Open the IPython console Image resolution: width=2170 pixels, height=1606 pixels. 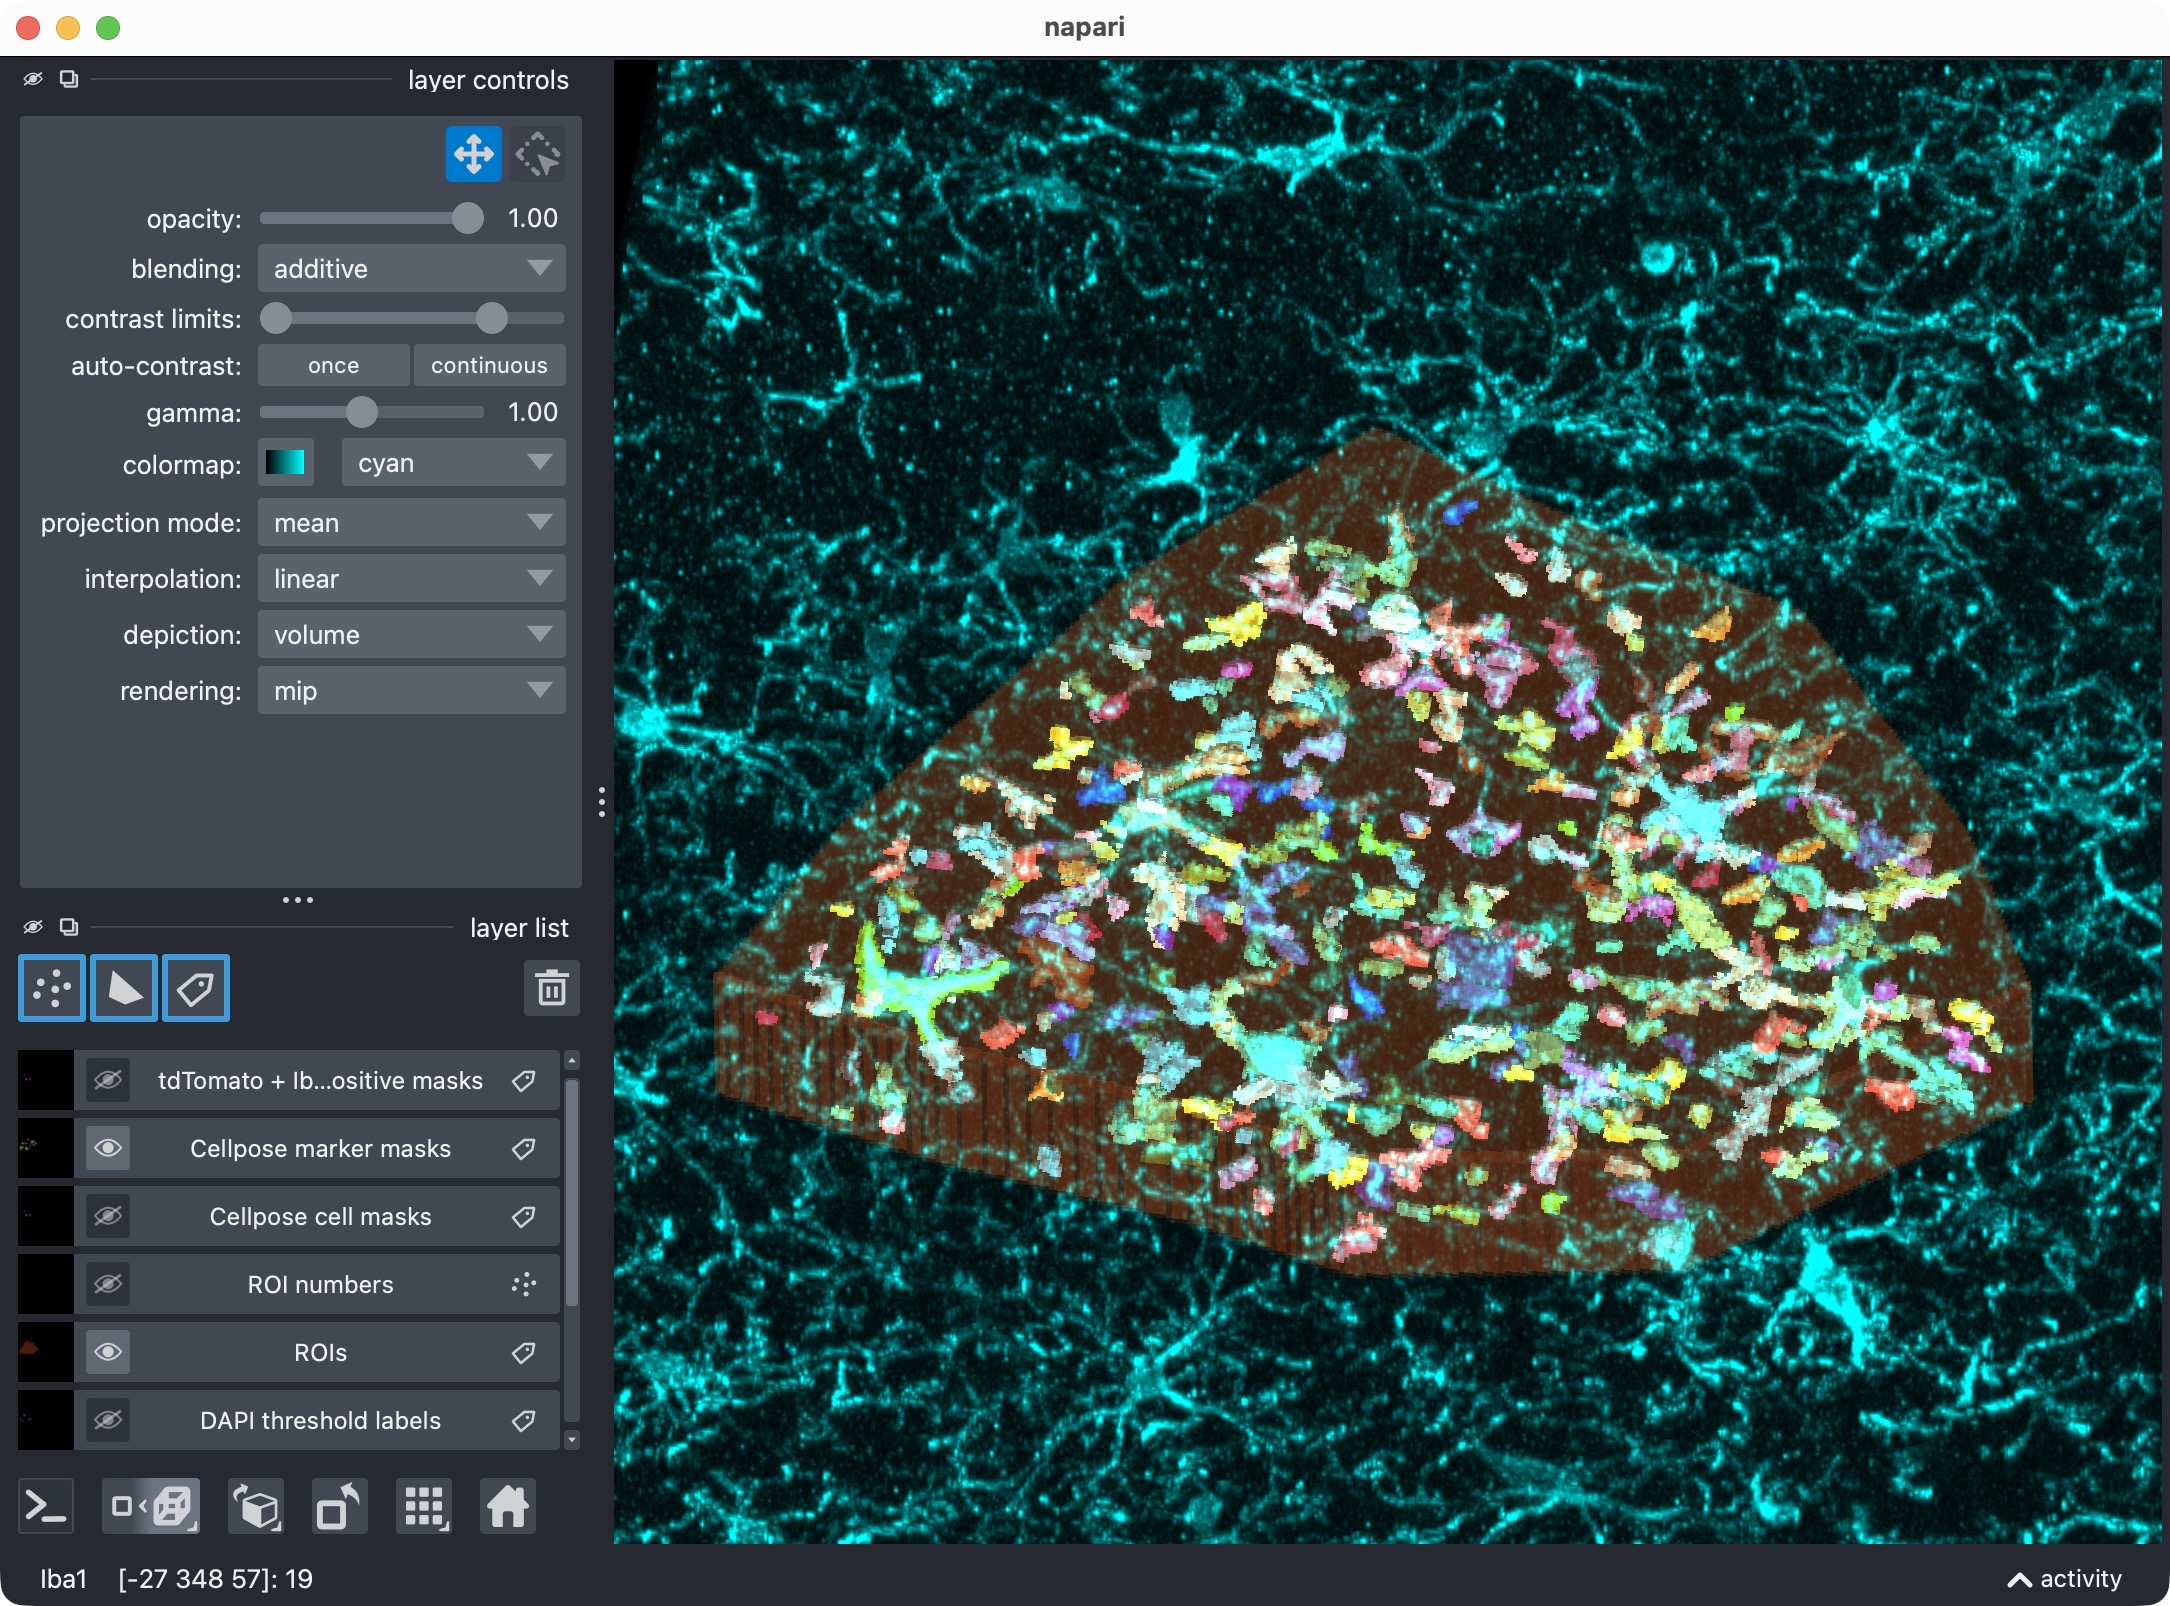(x=46, y=1506)
